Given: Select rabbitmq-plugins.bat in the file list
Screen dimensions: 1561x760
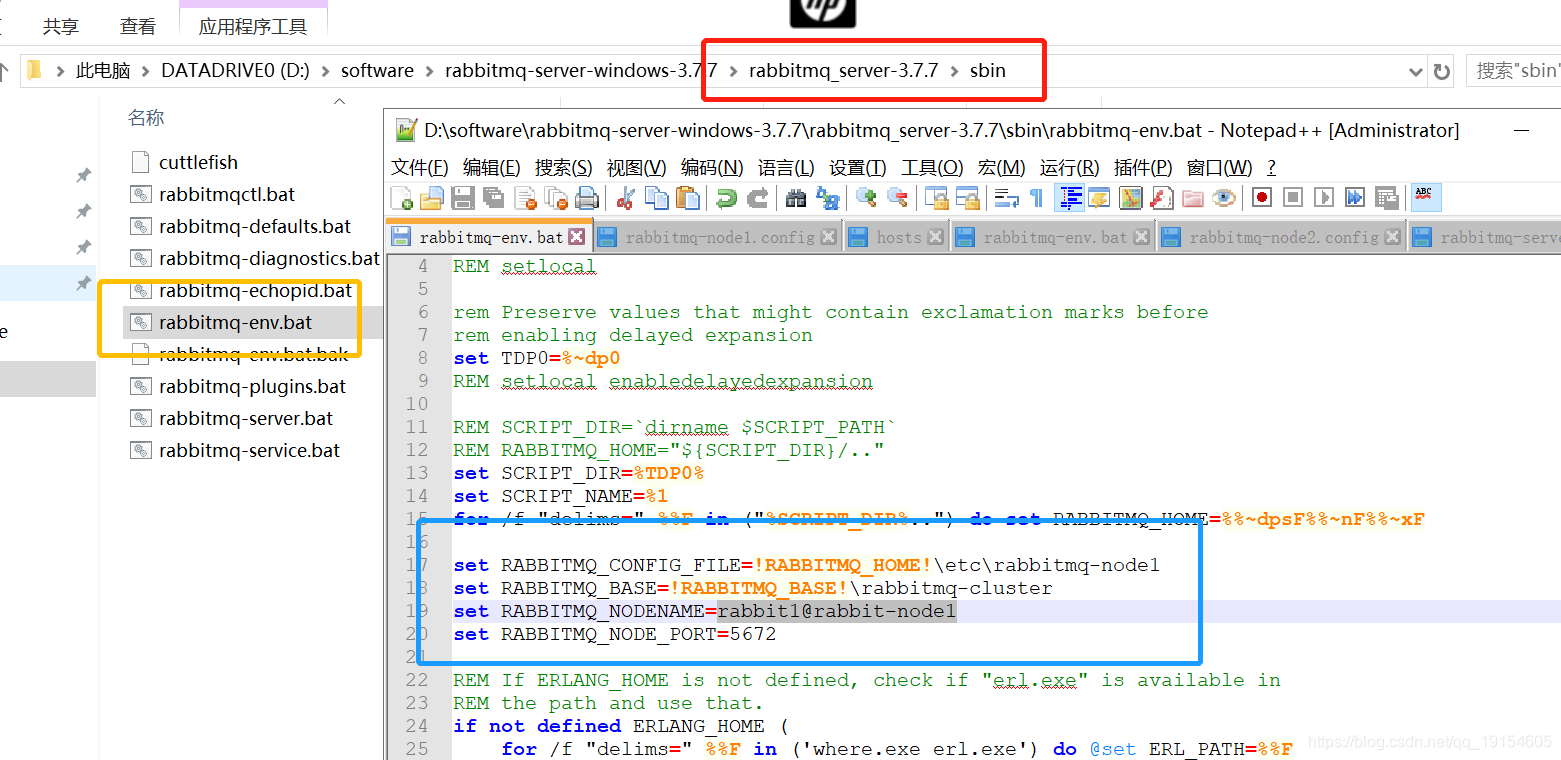Looking at the screenshot, I should point(252,386).
